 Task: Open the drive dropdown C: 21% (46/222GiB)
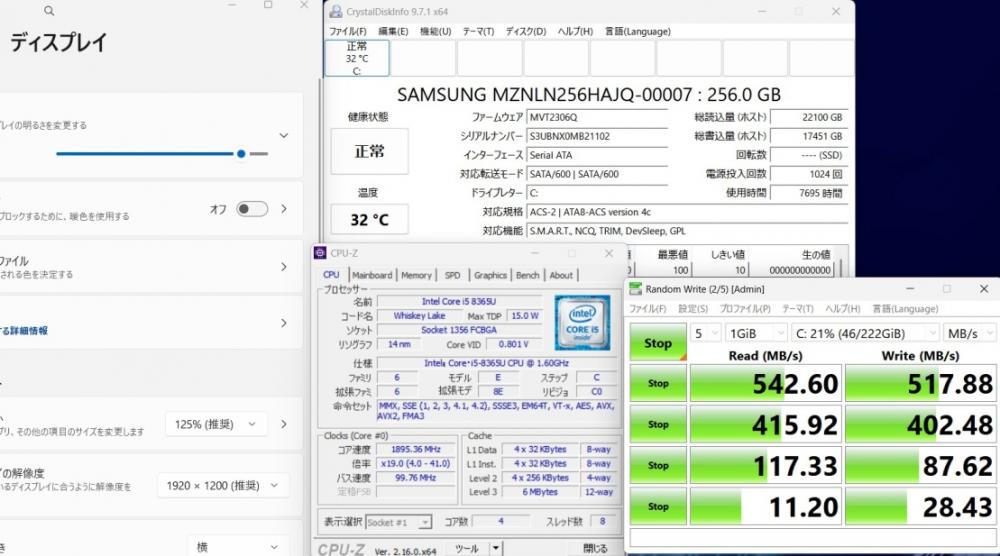tap(865, 333)
